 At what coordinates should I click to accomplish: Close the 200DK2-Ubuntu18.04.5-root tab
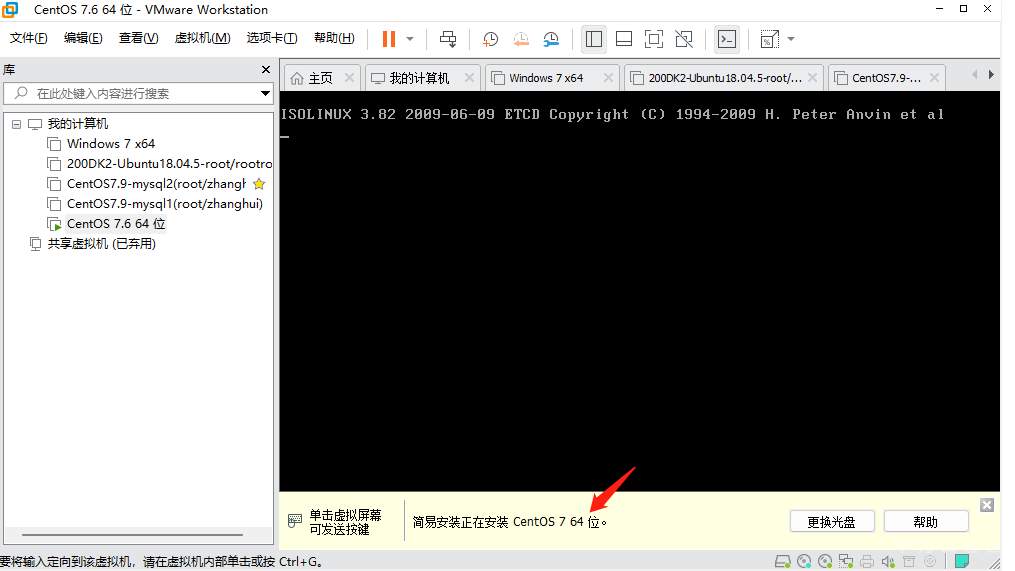812,78
